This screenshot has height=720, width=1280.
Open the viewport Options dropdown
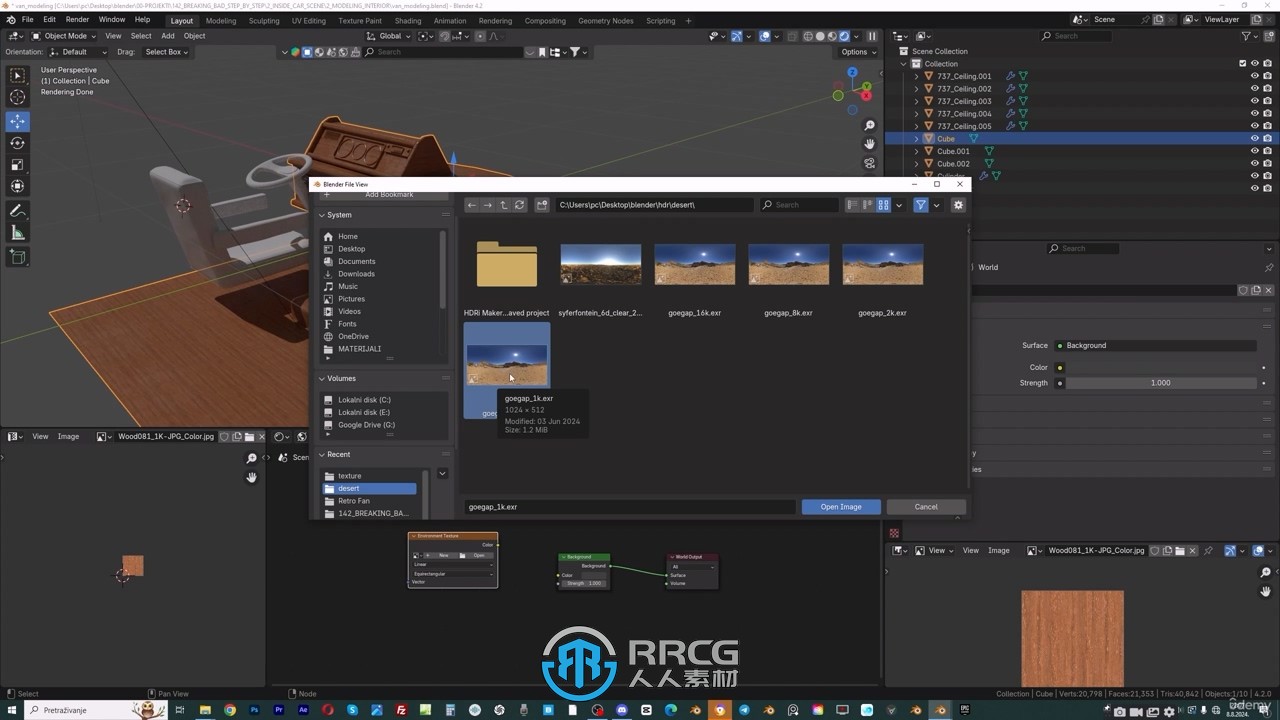pyautogui.click(x=858, y=52)
